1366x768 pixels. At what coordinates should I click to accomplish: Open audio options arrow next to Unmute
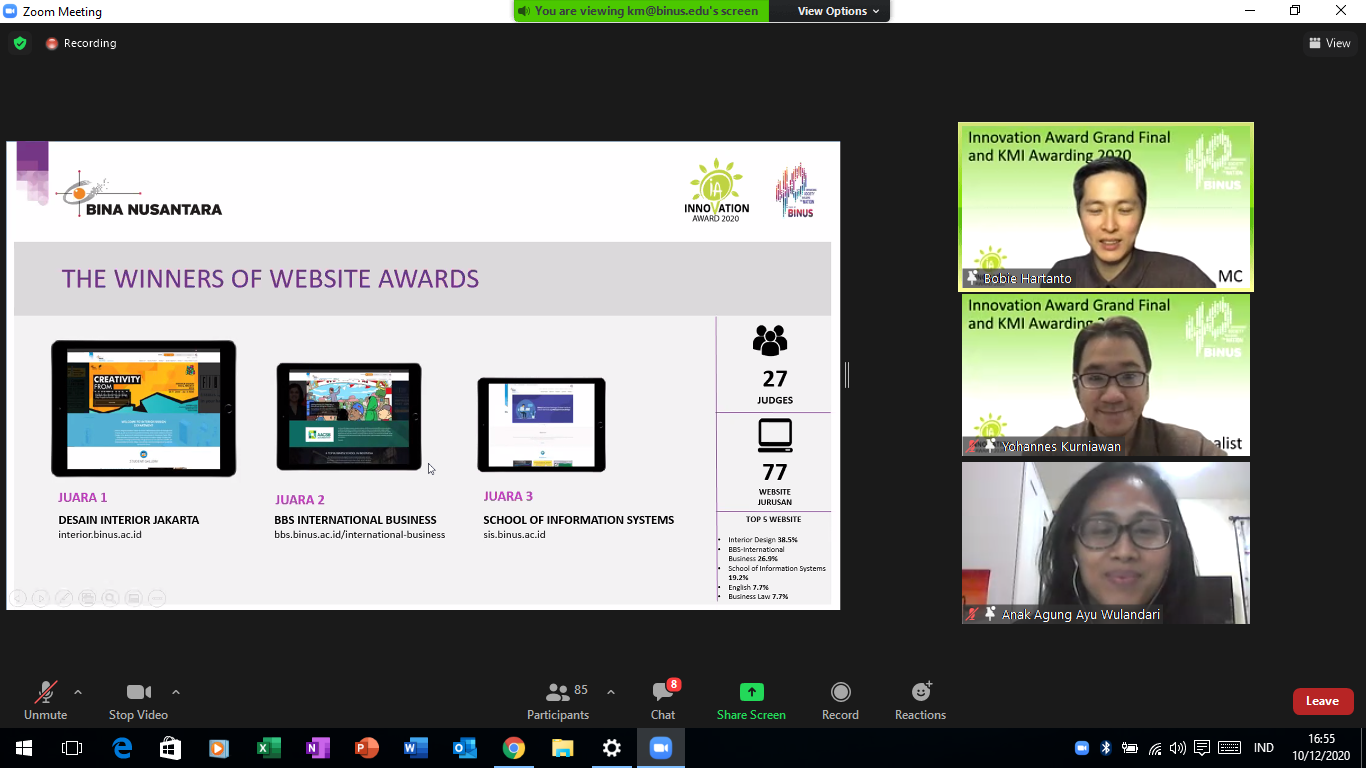coord(78,692)
